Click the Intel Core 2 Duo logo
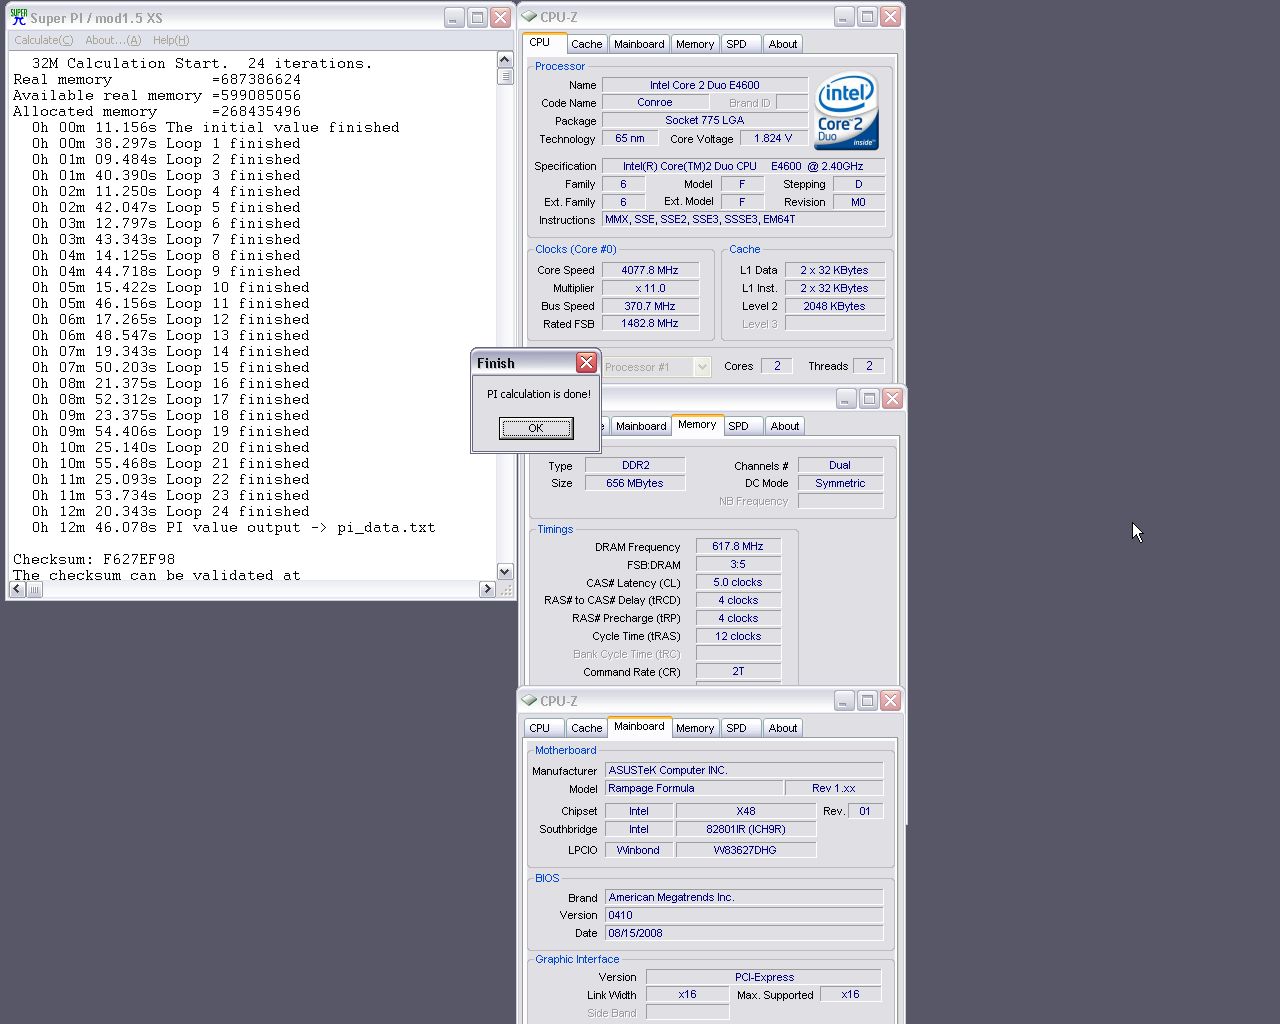 (846, 111)
